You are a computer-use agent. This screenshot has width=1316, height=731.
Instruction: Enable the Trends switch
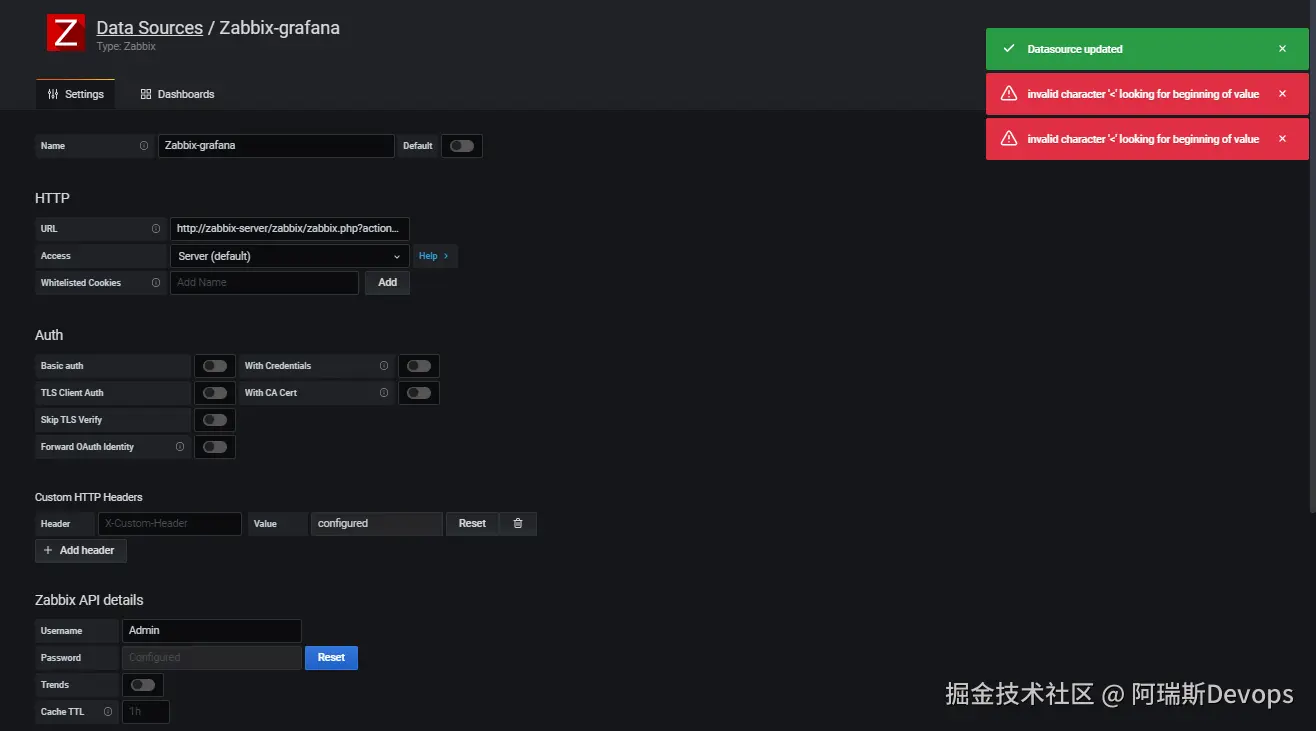click(143, 685)
